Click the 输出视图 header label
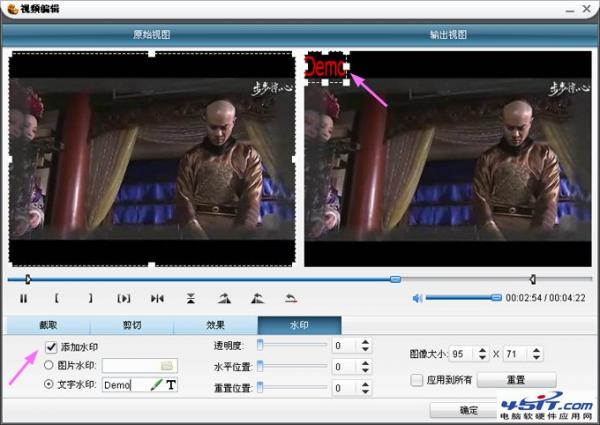Viewport: 600px width, 425px height. pos(448,34)
